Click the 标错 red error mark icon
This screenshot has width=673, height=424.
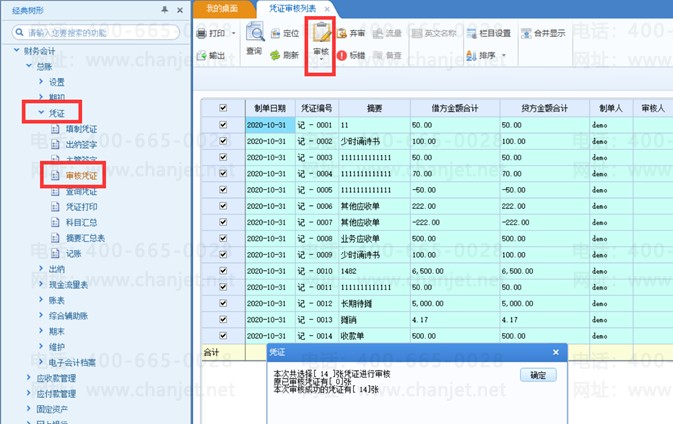pos(342,55)
